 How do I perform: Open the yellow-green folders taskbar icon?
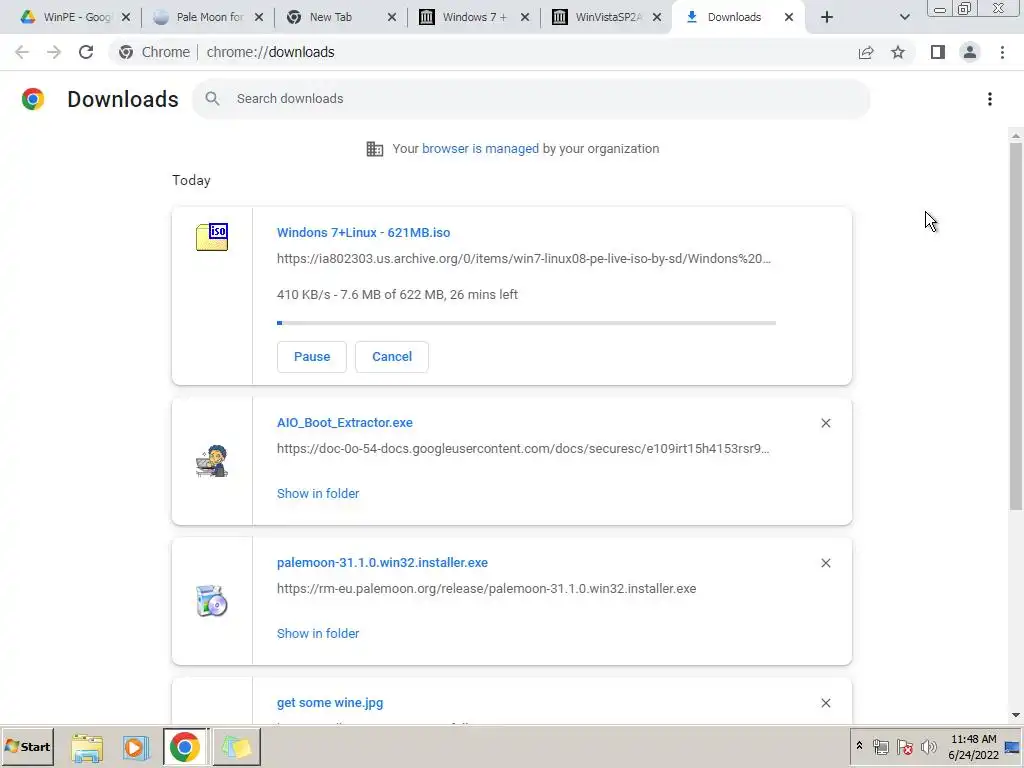click(x=236, y=747)
